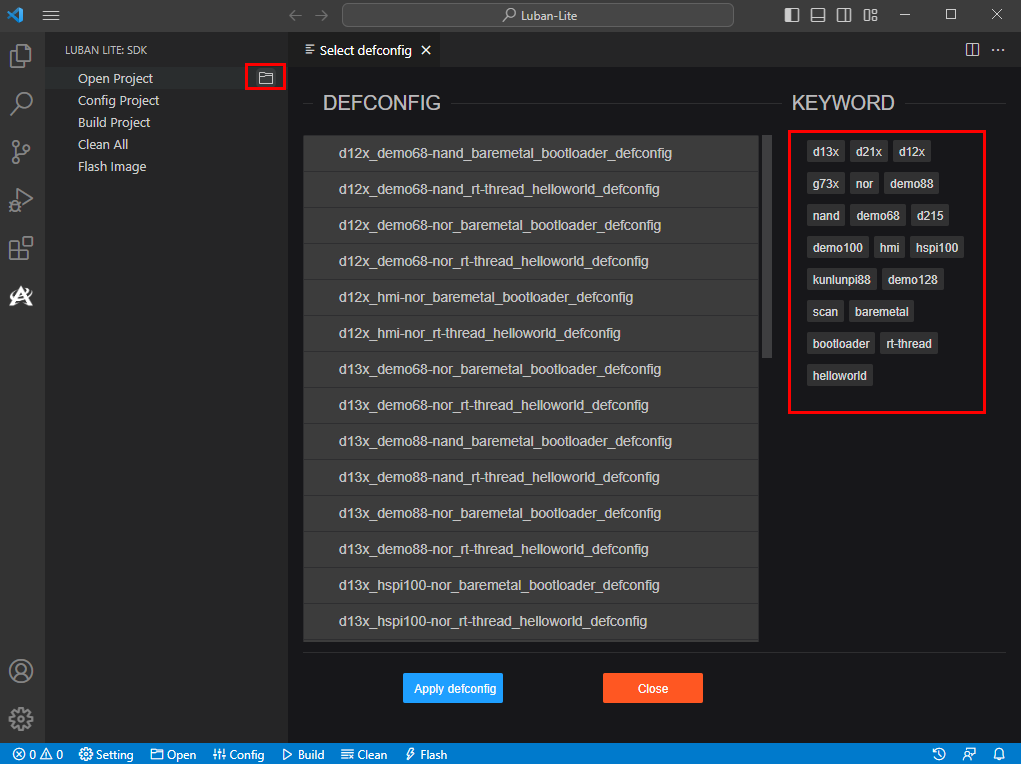
Task: Open the Accounts icon in activity bar
Action: point(21,671)
